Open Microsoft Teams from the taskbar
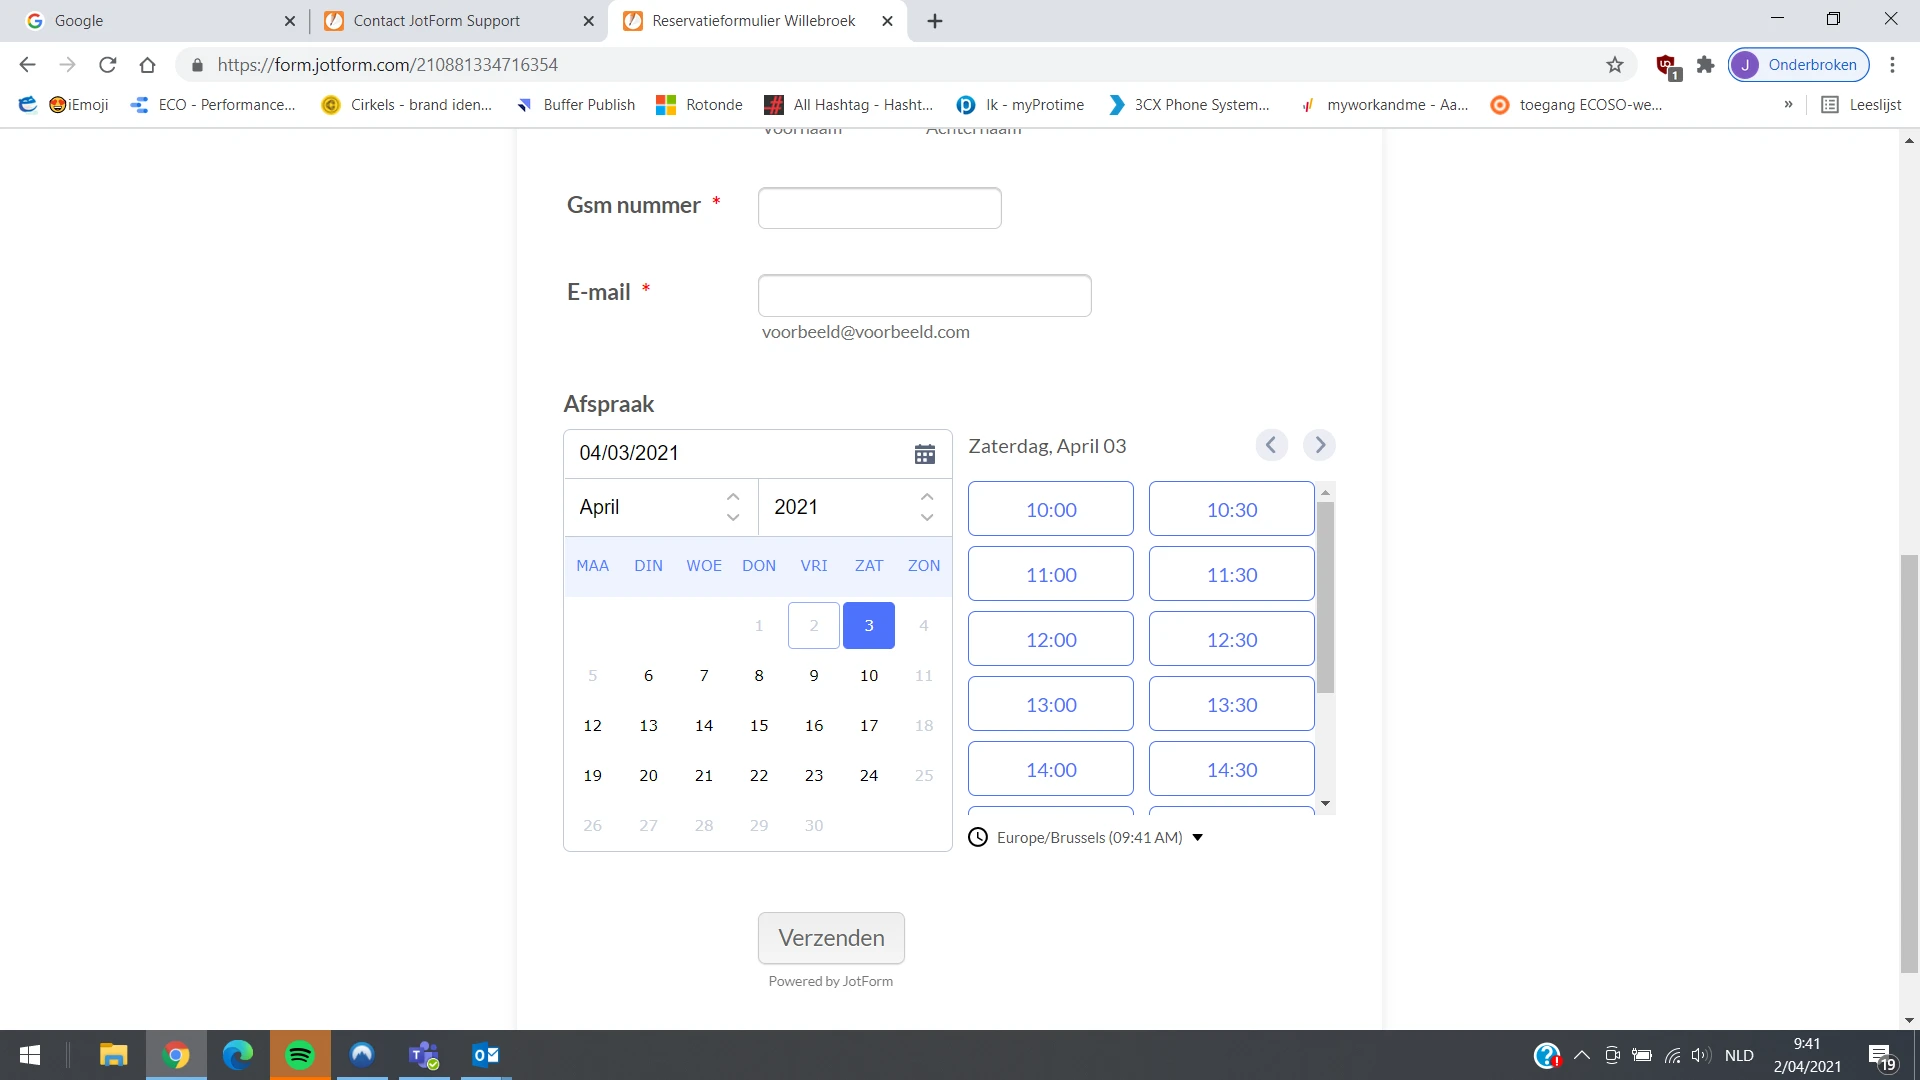The height and width of the screenshot is (1080, 1920). [423, 1055]
